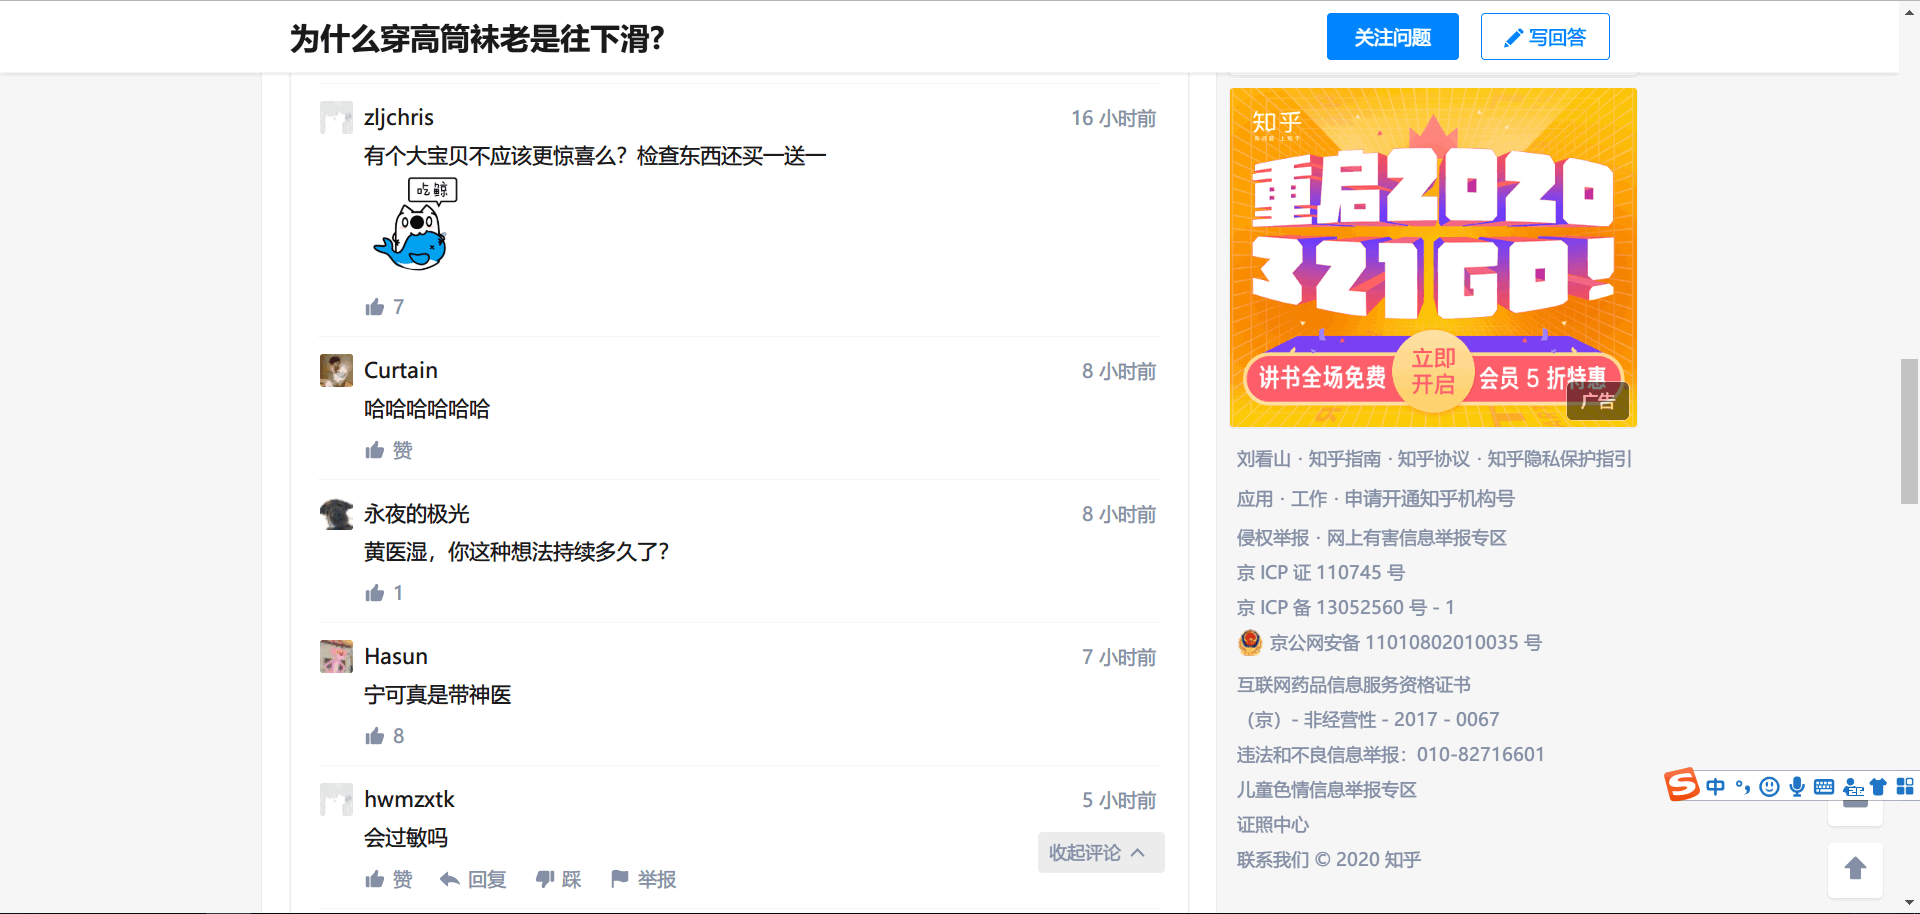Viewport: 1920px width, 914px height.
Task: Click the 重启2020 advertisement banner
Action: 1432,257
